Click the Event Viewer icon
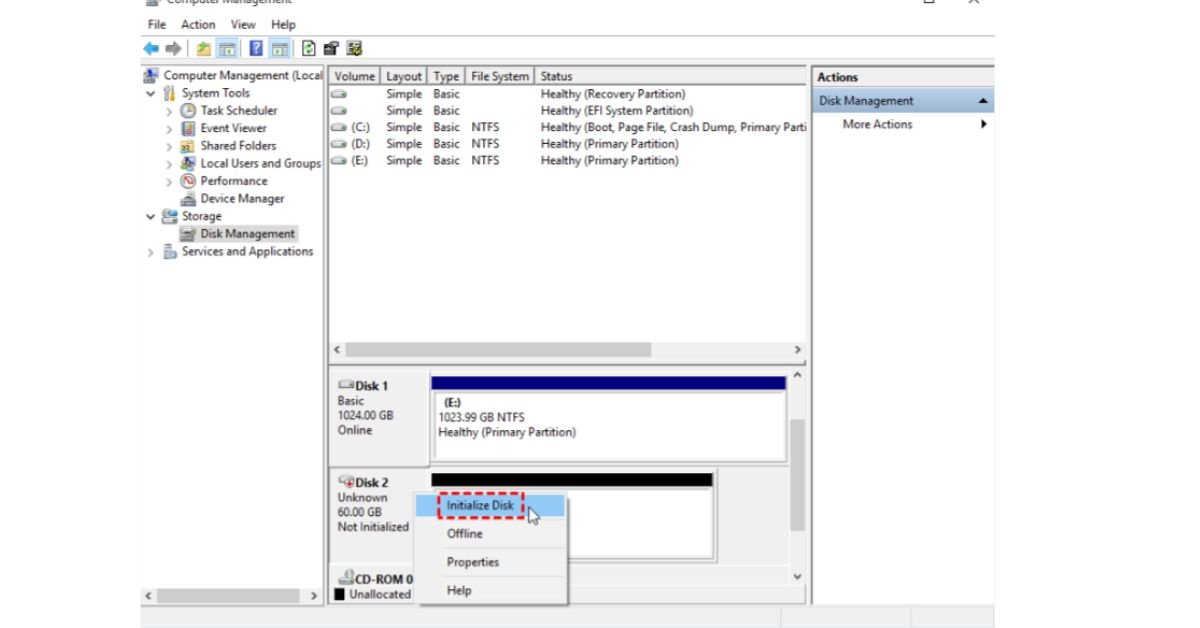This screenshot has width=1200, height=628. 188,128
